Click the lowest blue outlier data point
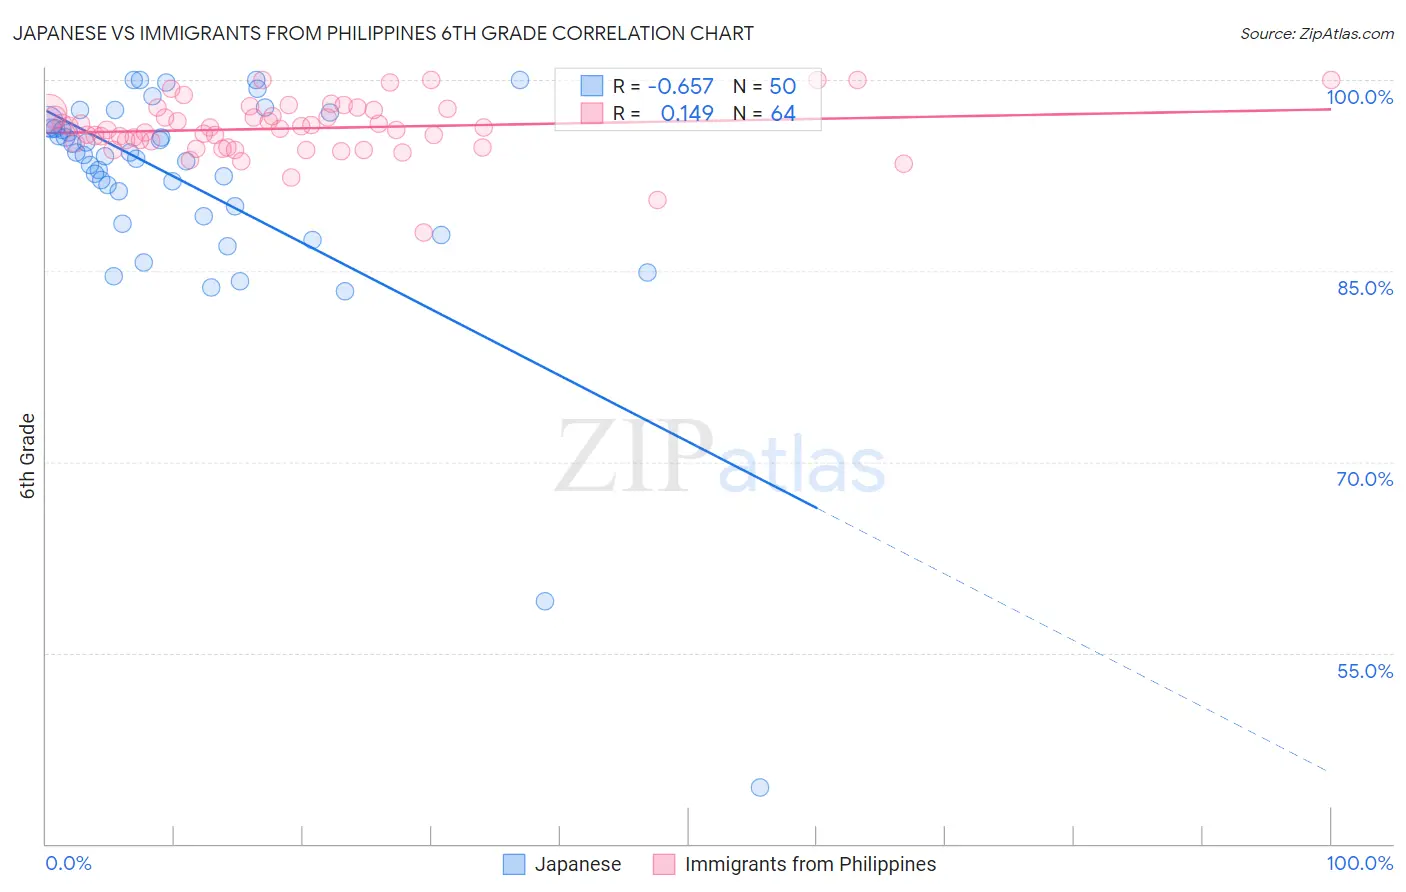 pos(760,787)
